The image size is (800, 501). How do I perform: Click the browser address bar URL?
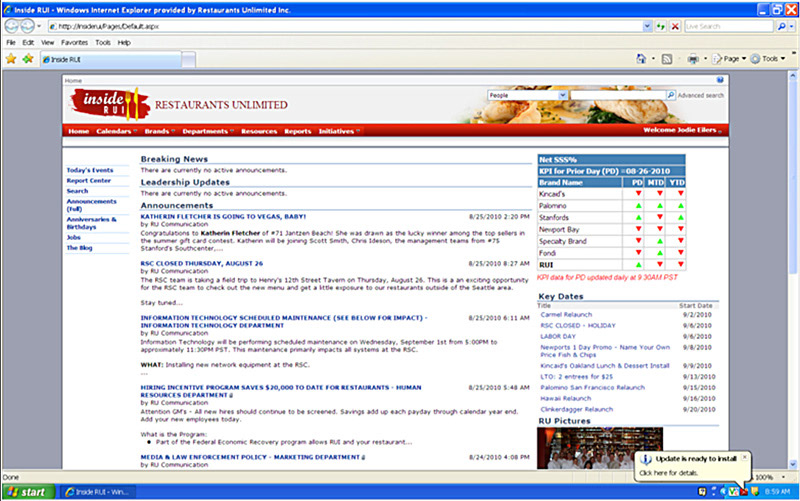click(345, 26)
